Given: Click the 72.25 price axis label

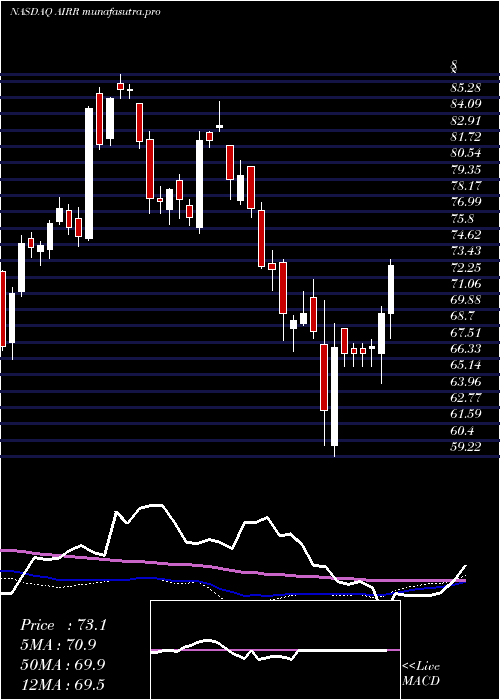Looking at the screenshot, I should [466, 267].
